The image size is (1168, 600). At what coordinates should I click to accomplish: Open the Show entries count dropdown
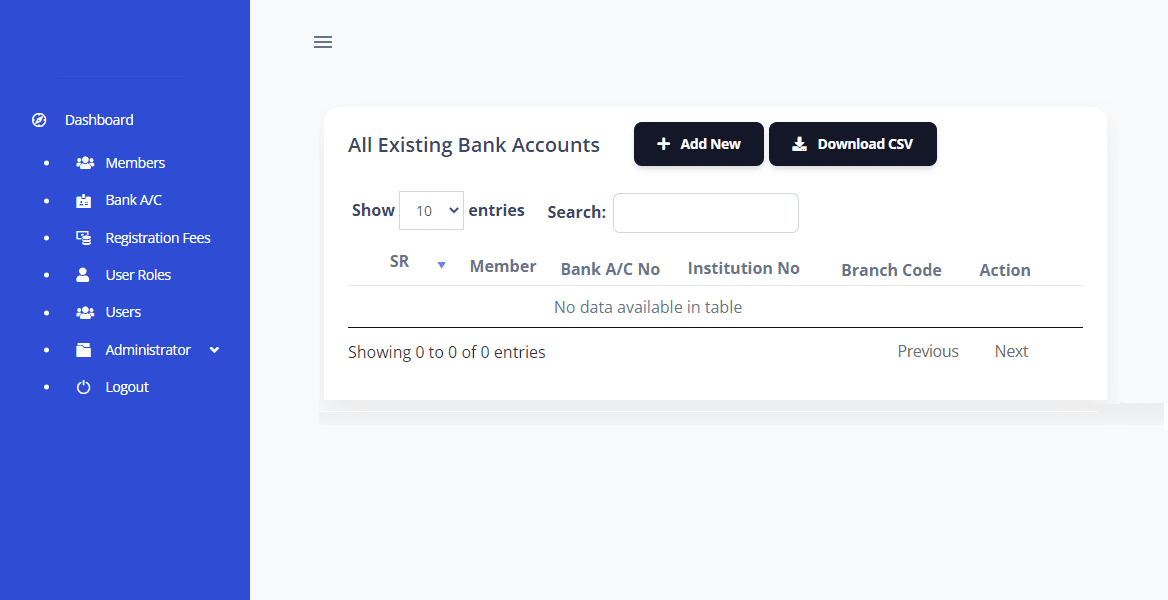tap(431, 211)
